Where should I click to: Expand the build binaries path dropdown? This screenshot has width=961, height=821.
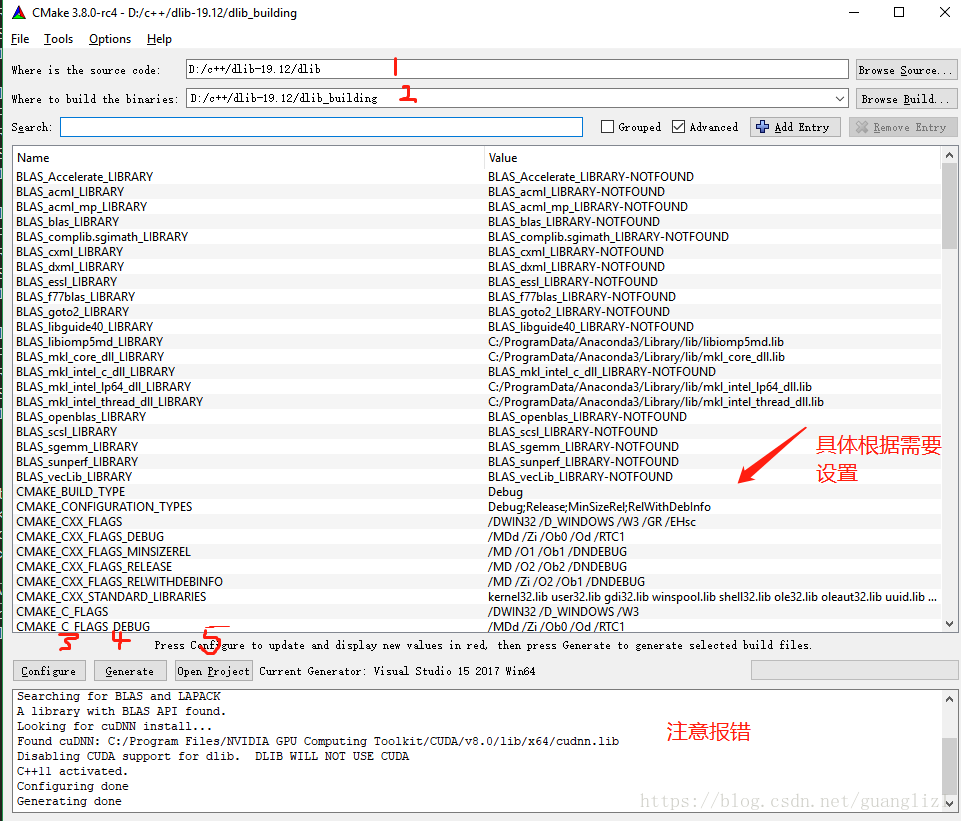tap(840, 99)
